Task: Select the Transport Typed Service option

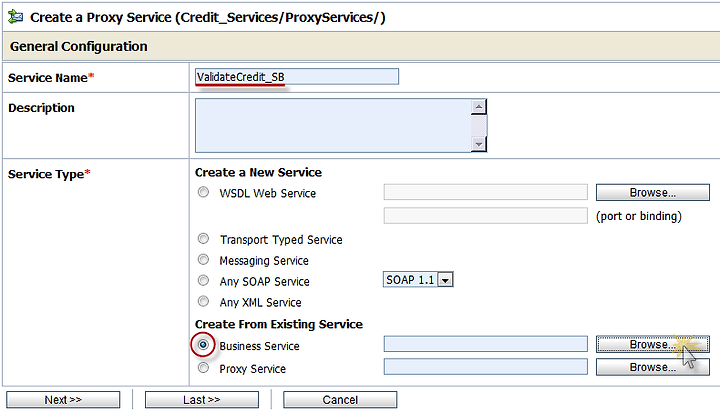Action: pos(203,239)
